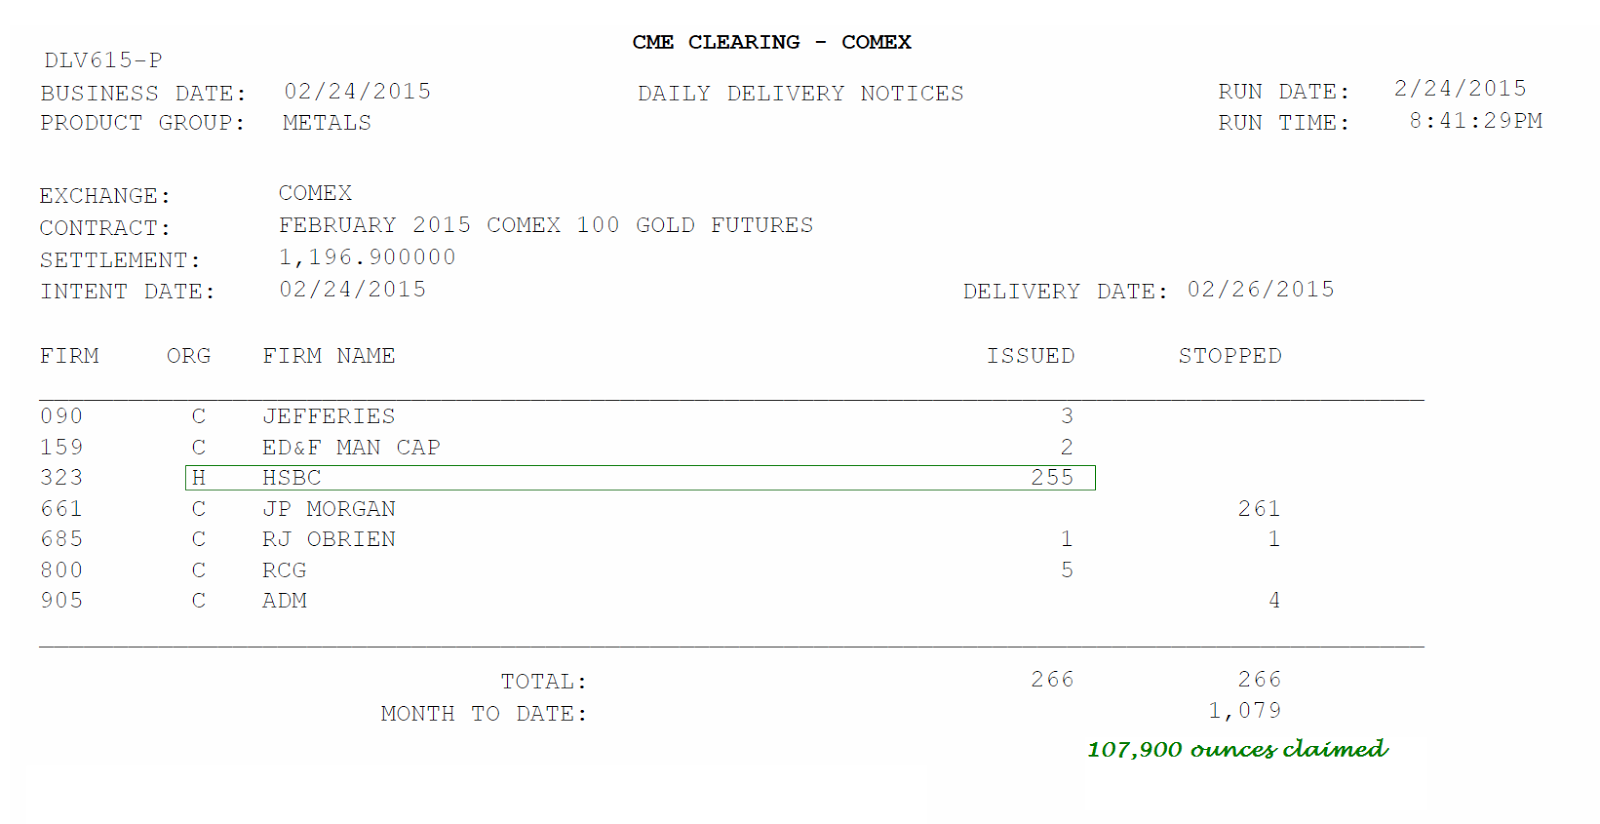Click firm code 905 for ADM
Image resolution: width=1600 pixels, height=824 pixels.
(61, 600)
